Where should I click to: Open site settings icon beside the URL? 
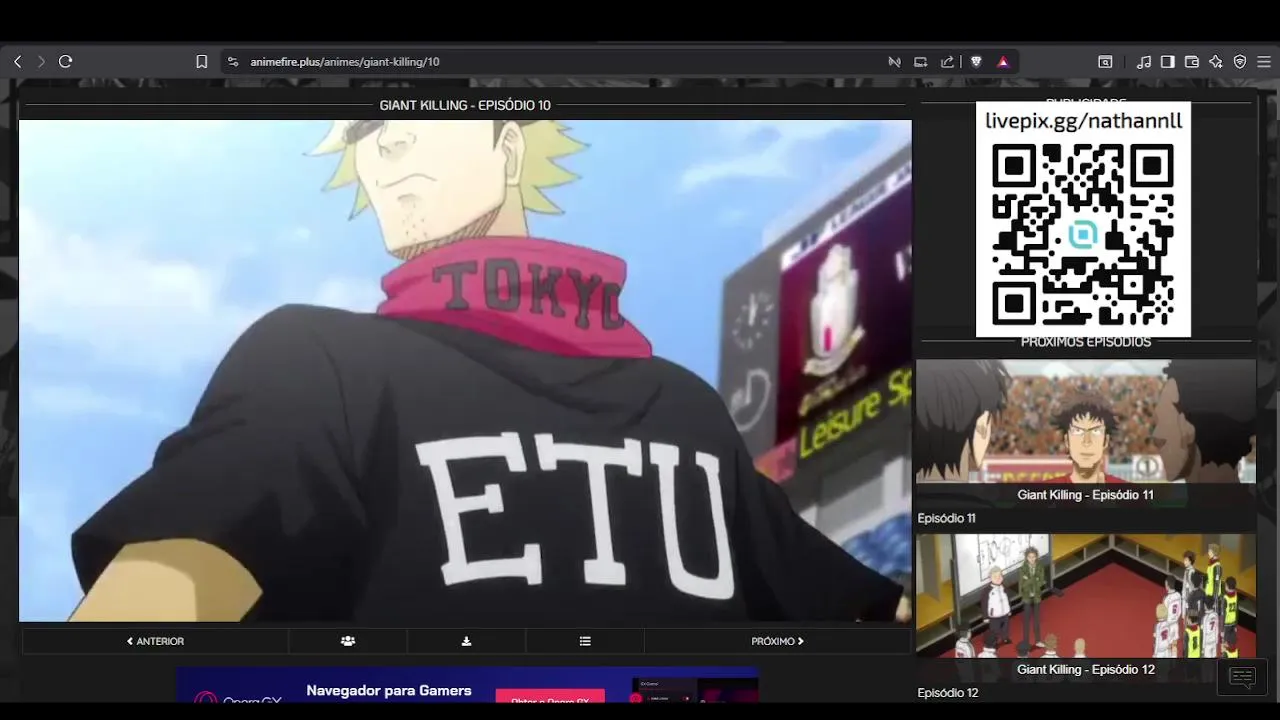pyautogui.click(x=233, y=61)
